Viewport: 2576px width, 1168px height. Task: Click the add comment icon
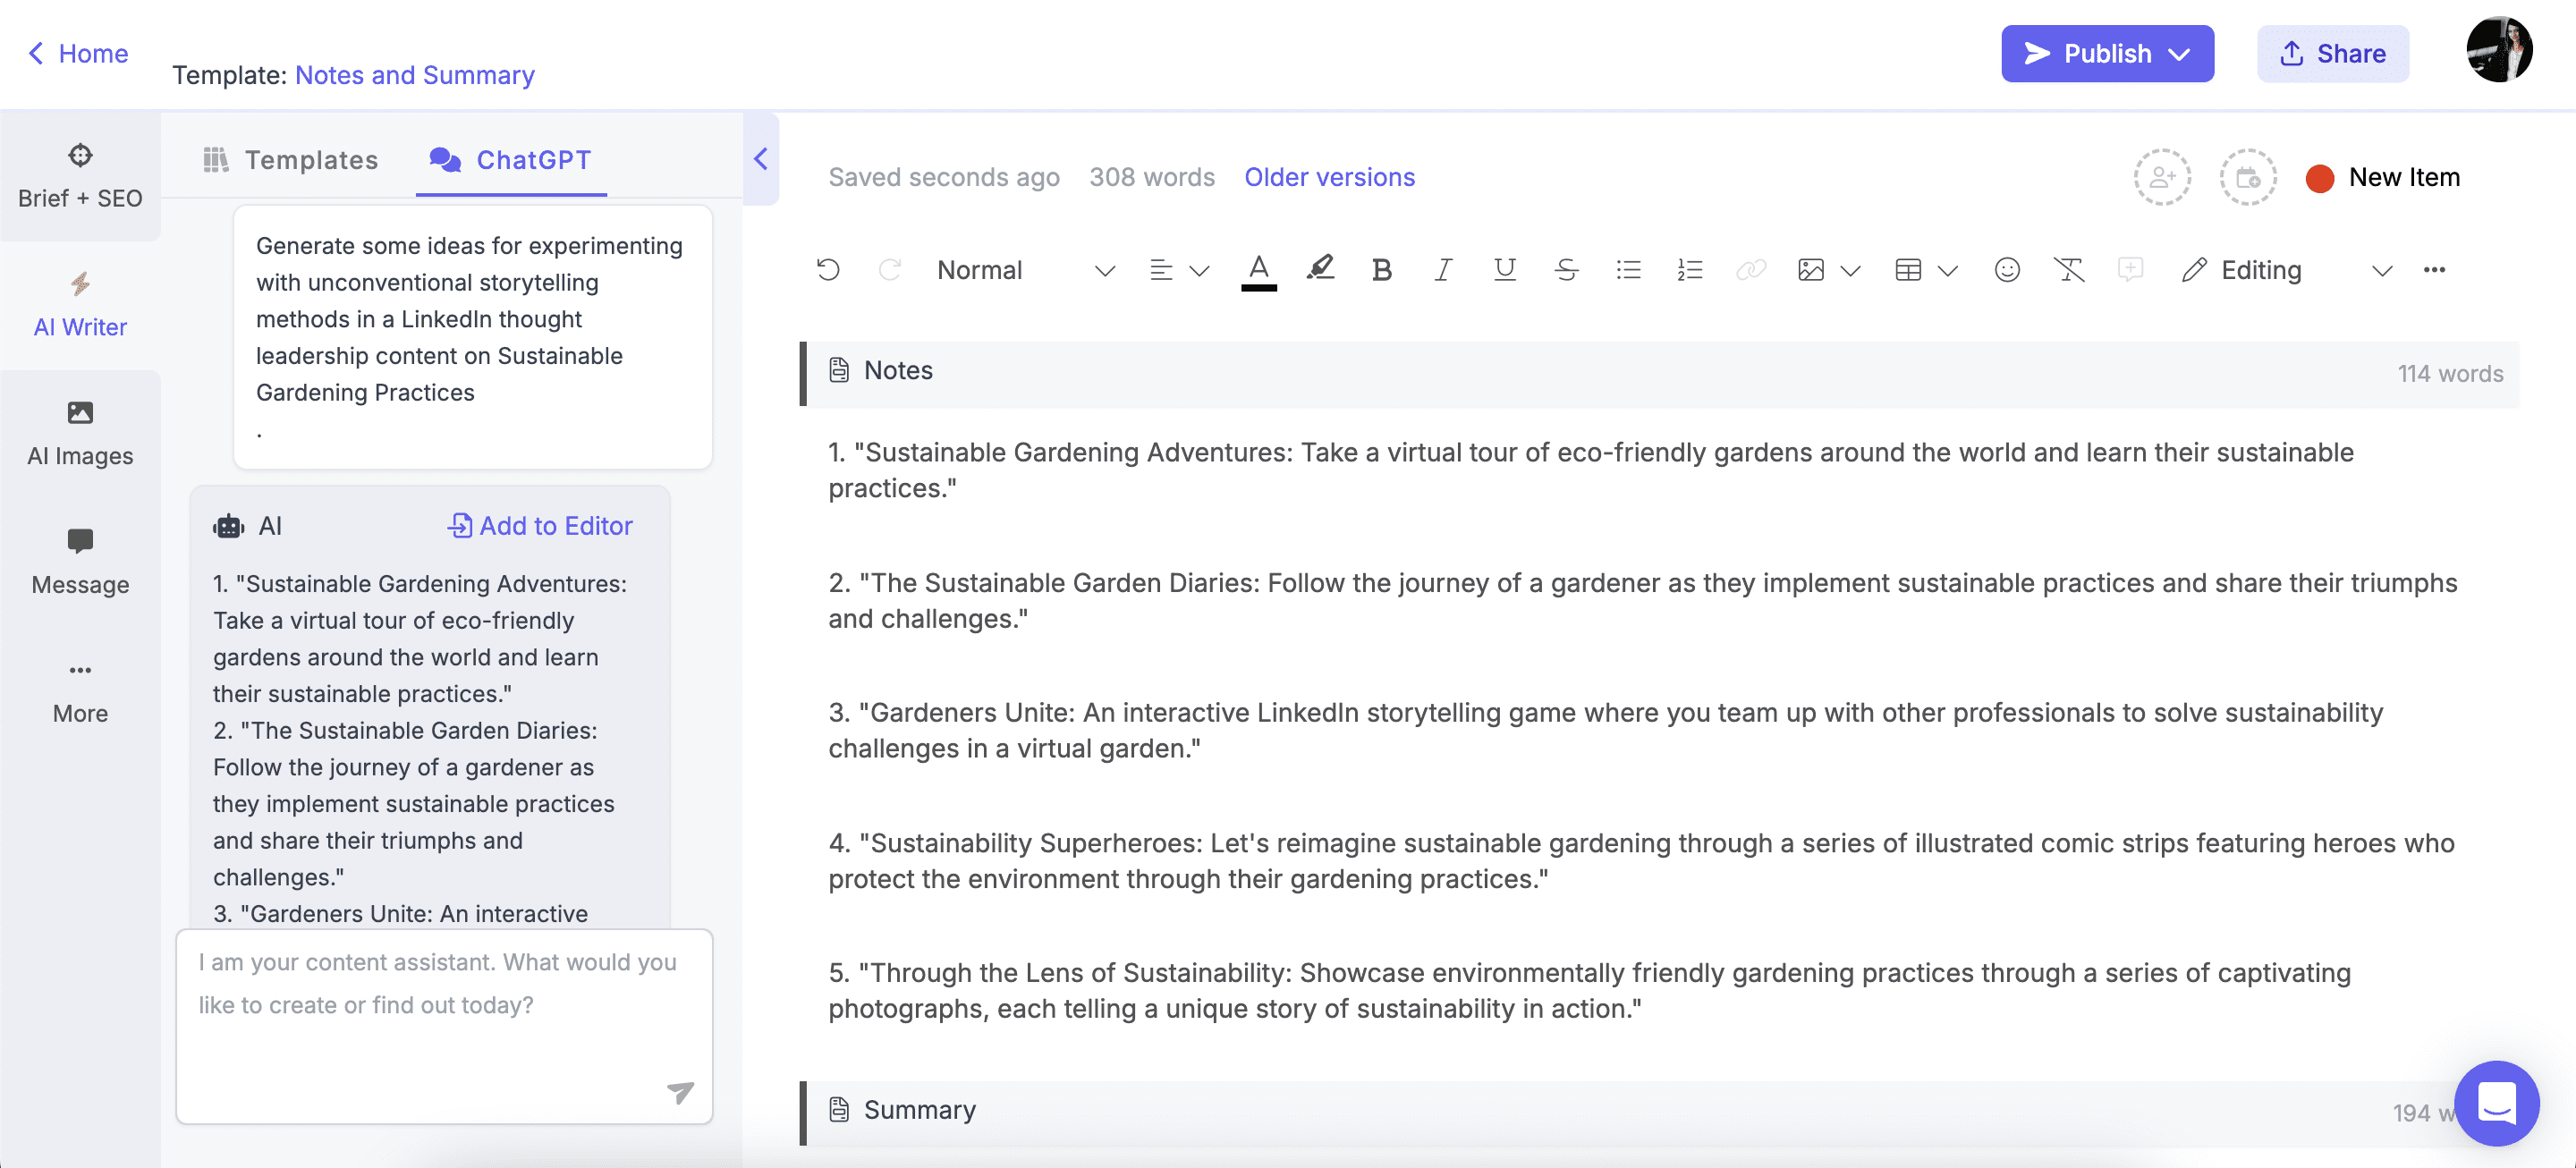pos(2130,270)
